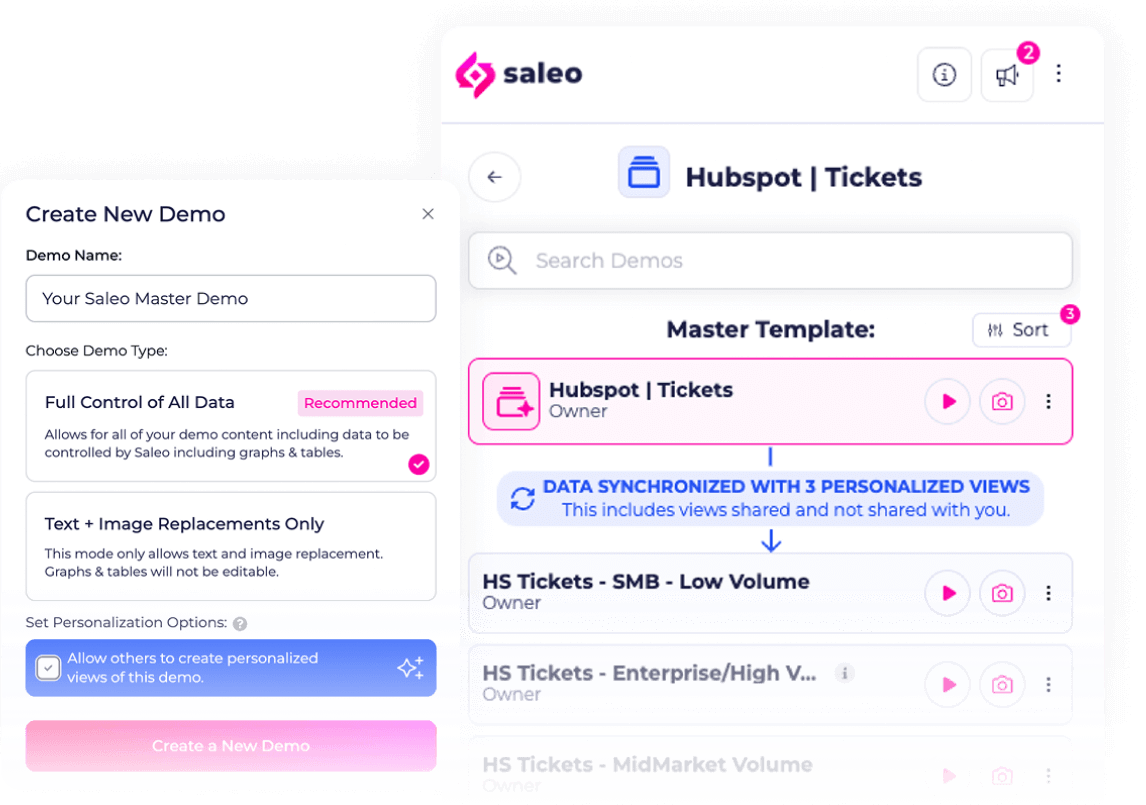
Task: Play HS Tickets - SMB - Low Volume
Action: (948, 593)
